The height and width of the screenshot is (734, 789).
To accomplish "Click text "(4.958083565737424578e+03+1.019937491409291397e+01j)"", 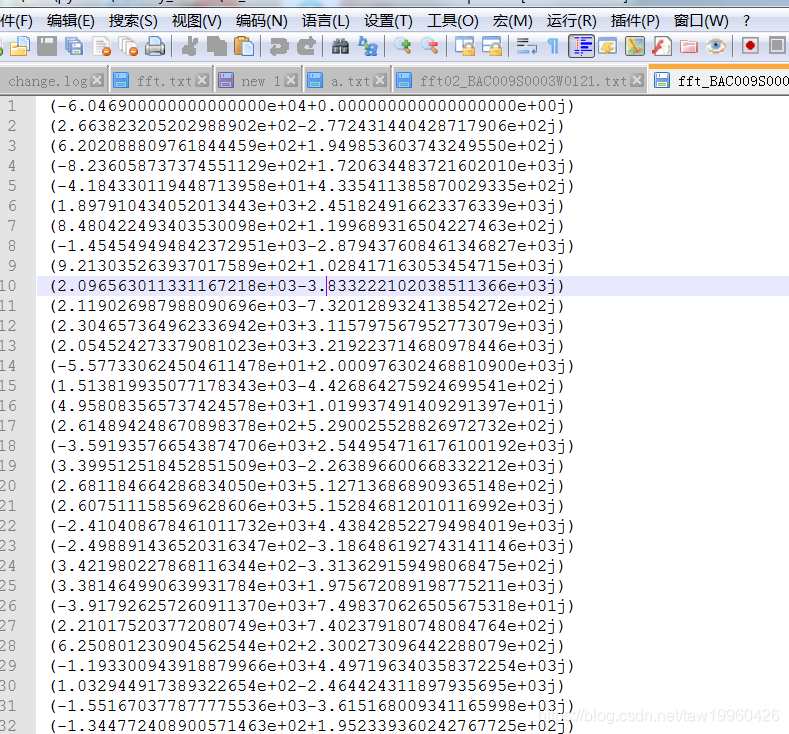I will (307, 405).
